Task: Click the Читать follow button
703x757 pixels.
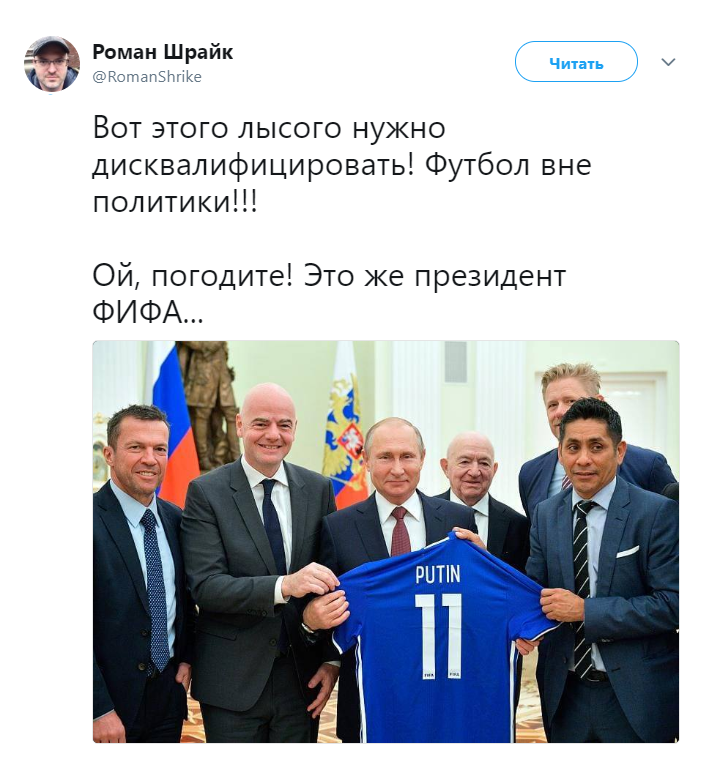Action: pyautogui.click(x=576, y=62)
